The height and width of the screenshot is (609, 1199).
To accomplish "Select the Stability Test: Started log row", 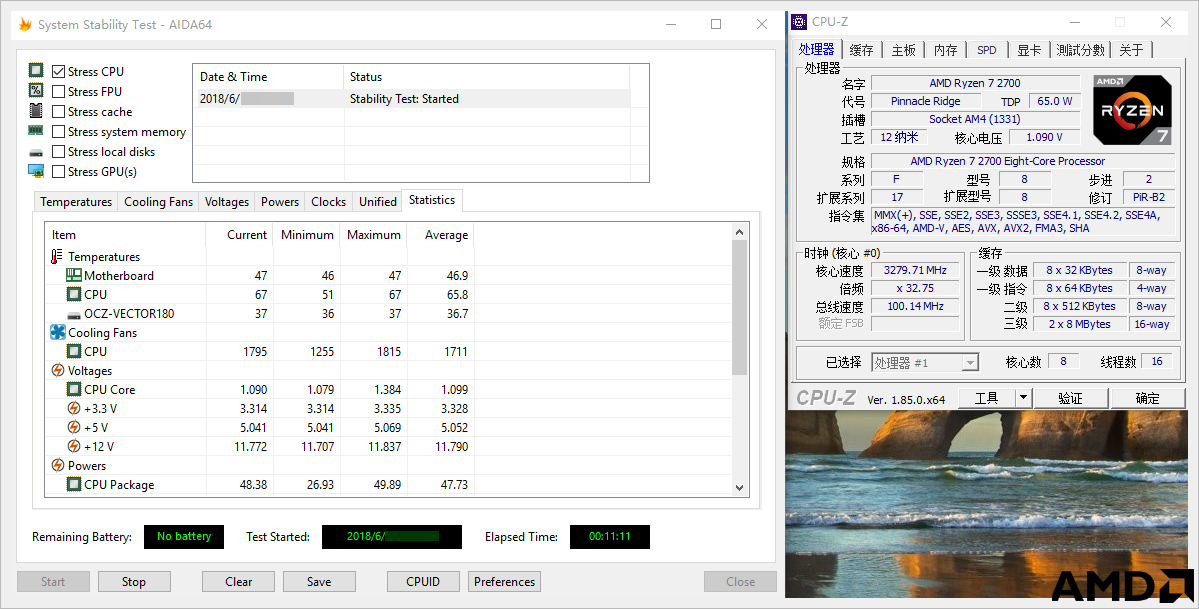I will coord(411,99).
